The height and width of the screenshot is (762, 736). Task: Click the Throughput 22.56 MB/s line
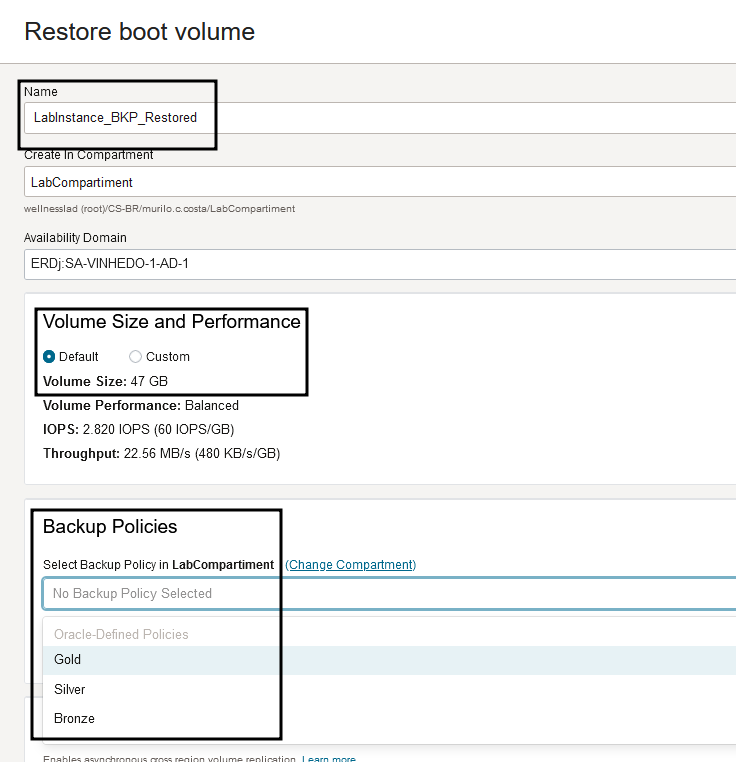(161, 454)
